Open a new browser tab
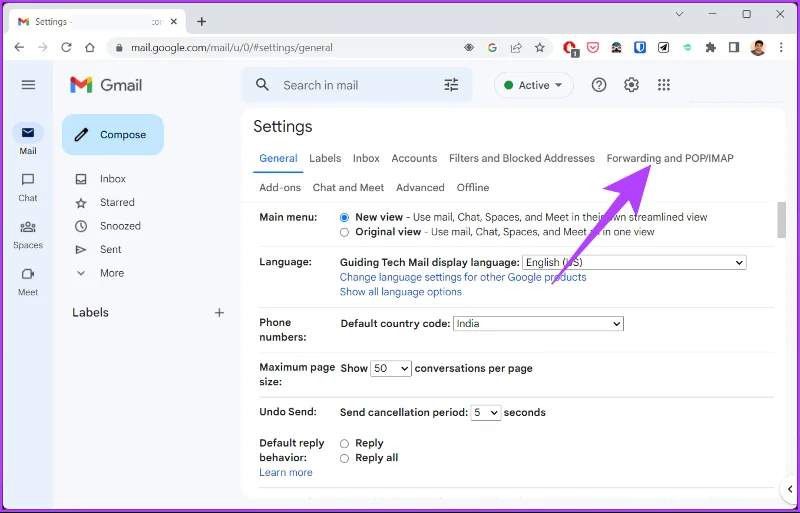This screenshot has height=513, width=800. click(x=202, y=21)
